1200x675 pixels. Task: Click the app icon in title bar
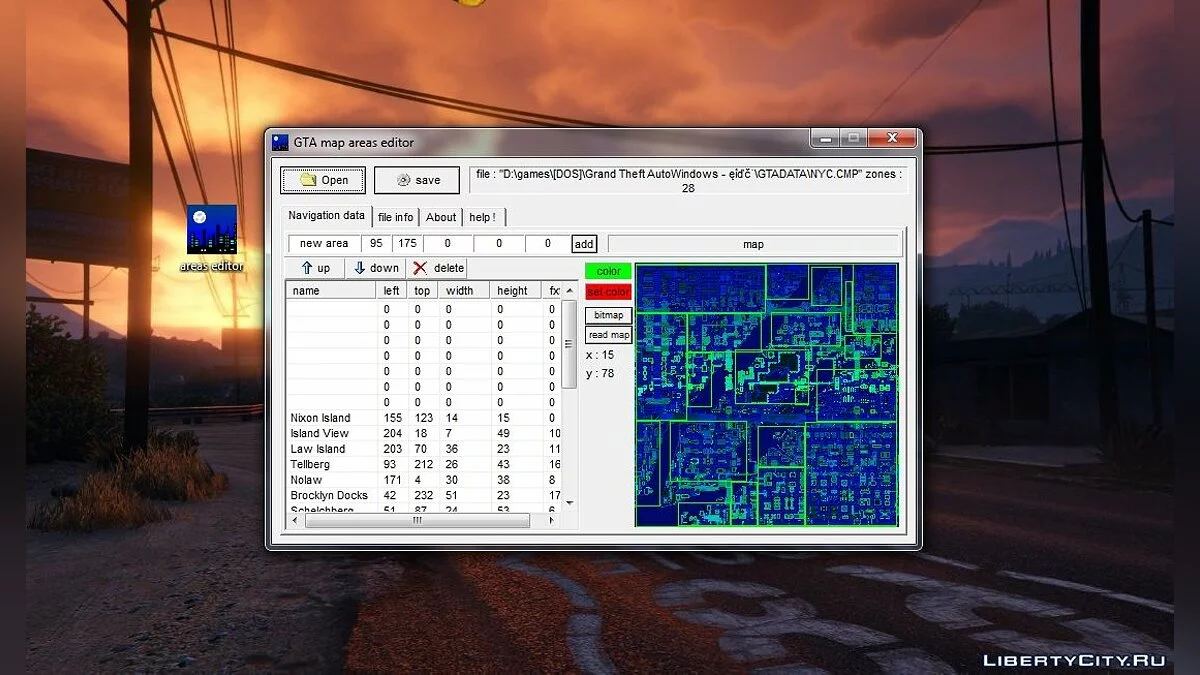[281, 142]
